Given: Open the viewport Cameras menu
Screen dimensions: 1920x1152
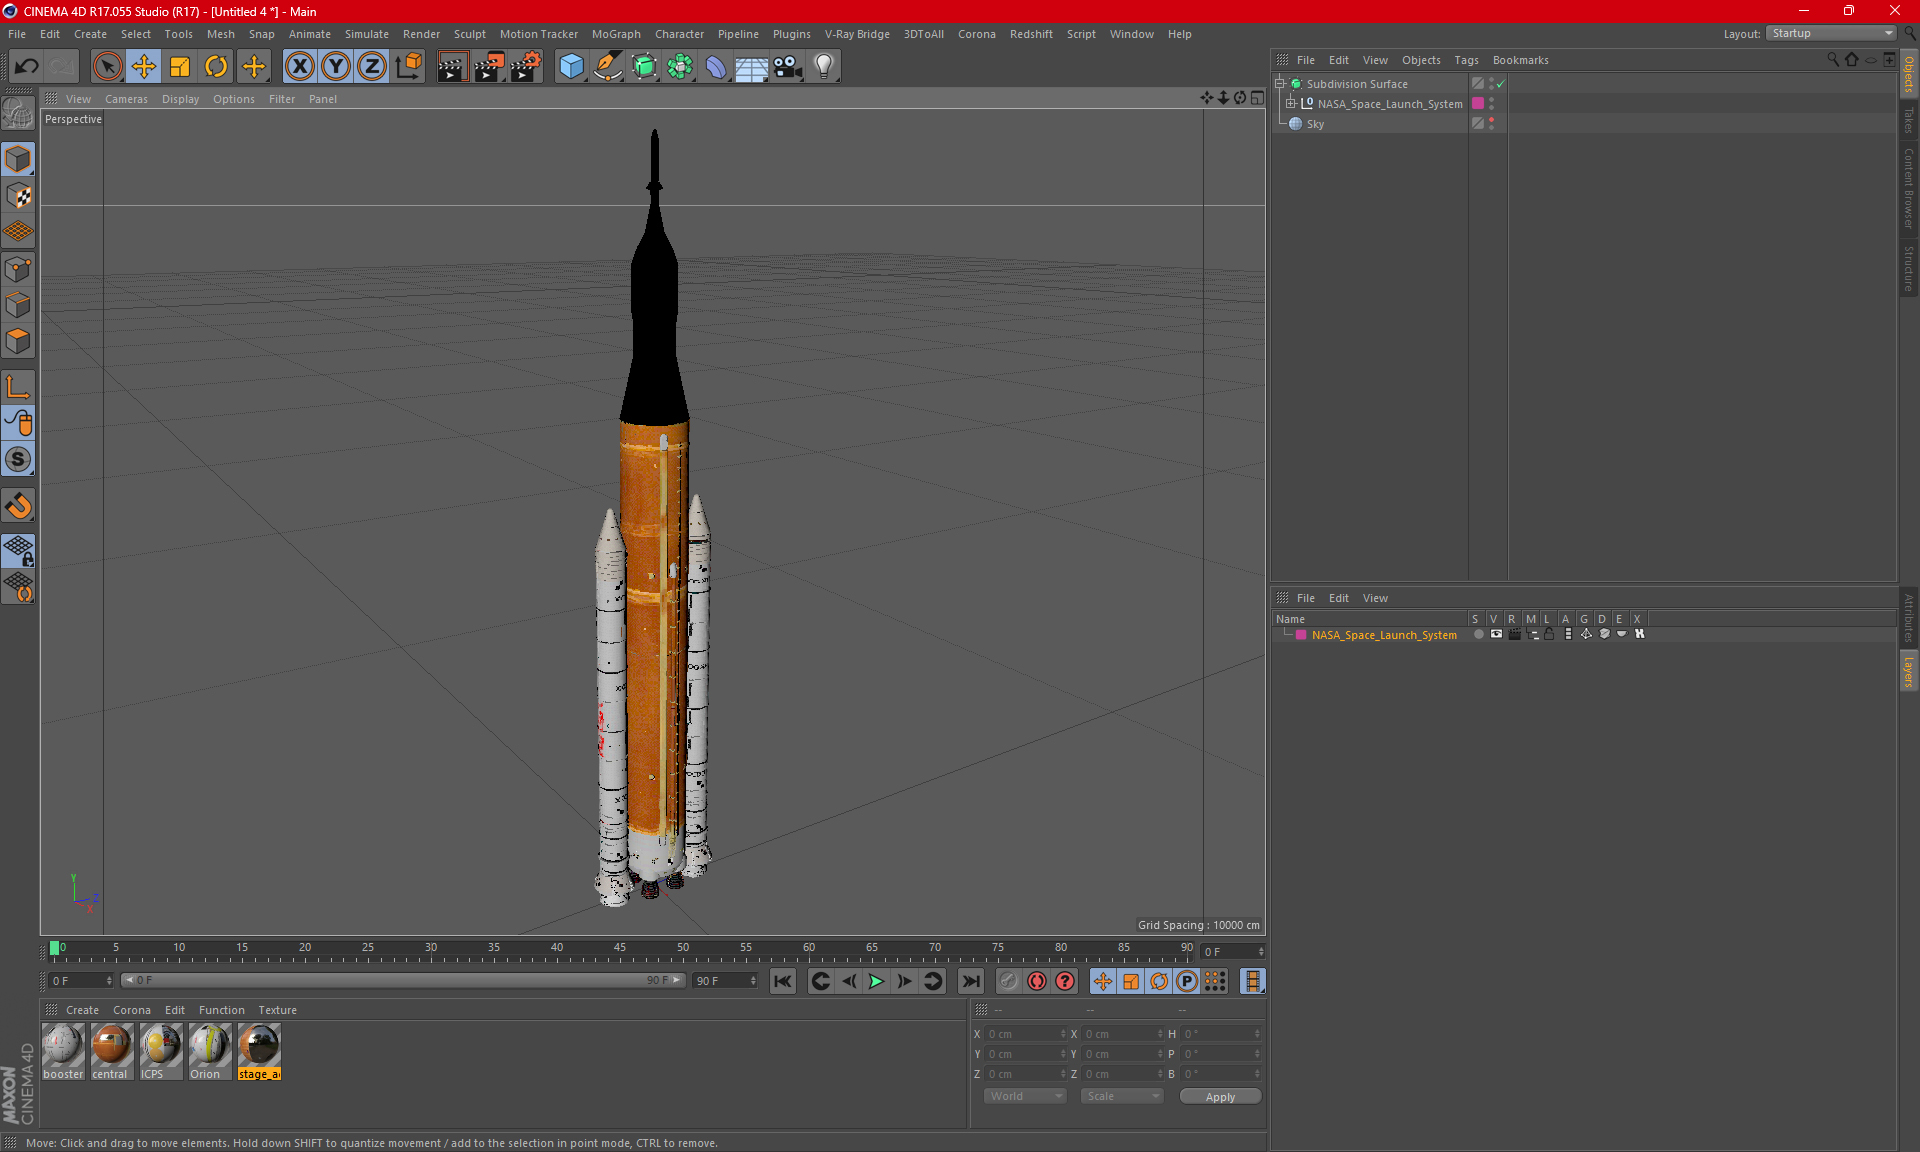Looking at the screenshot, I should point(126,99).
